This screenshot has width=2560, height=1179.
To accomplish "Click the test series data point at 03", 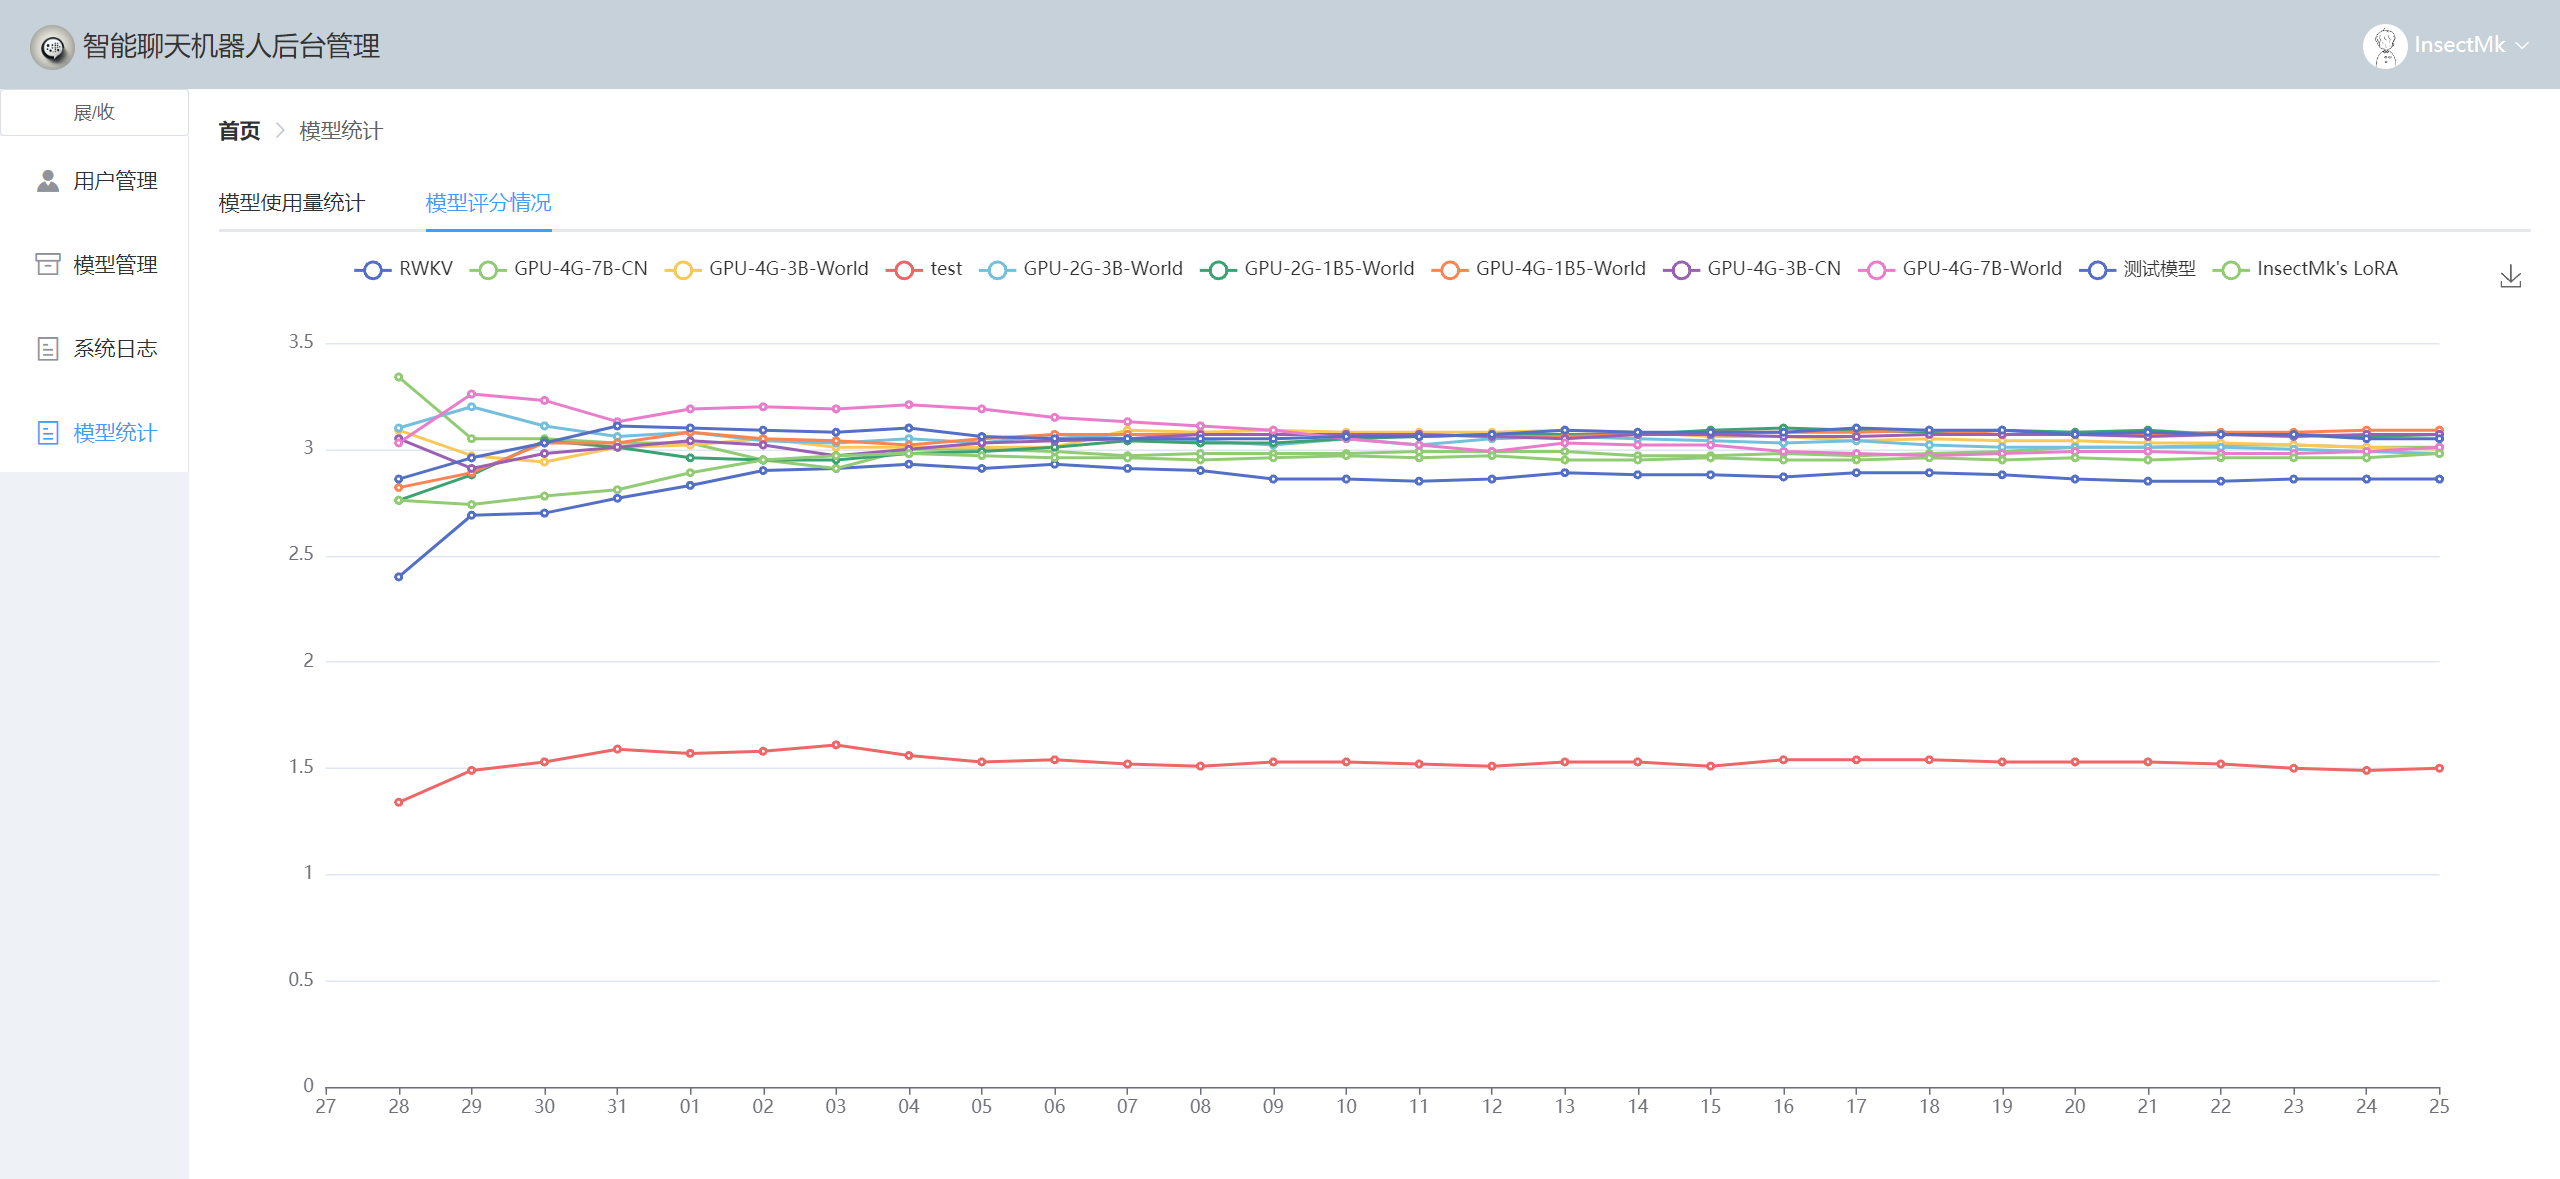I will [x=836, y=745].
